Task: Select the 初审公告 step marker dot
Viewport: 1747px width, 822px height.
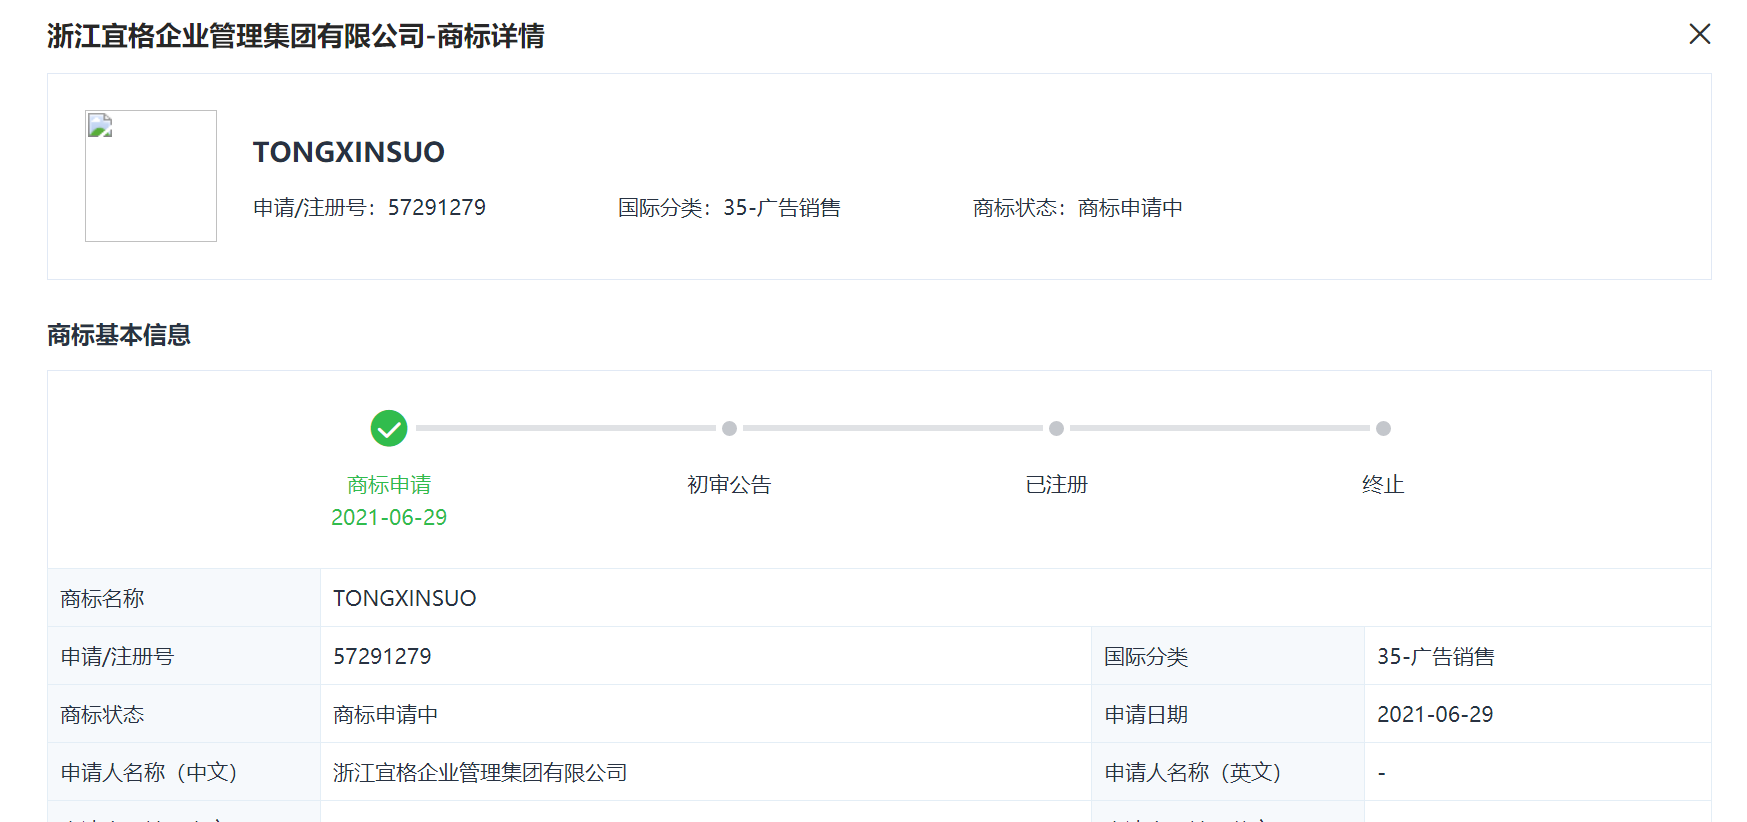Action: click(x=729, y=428)
